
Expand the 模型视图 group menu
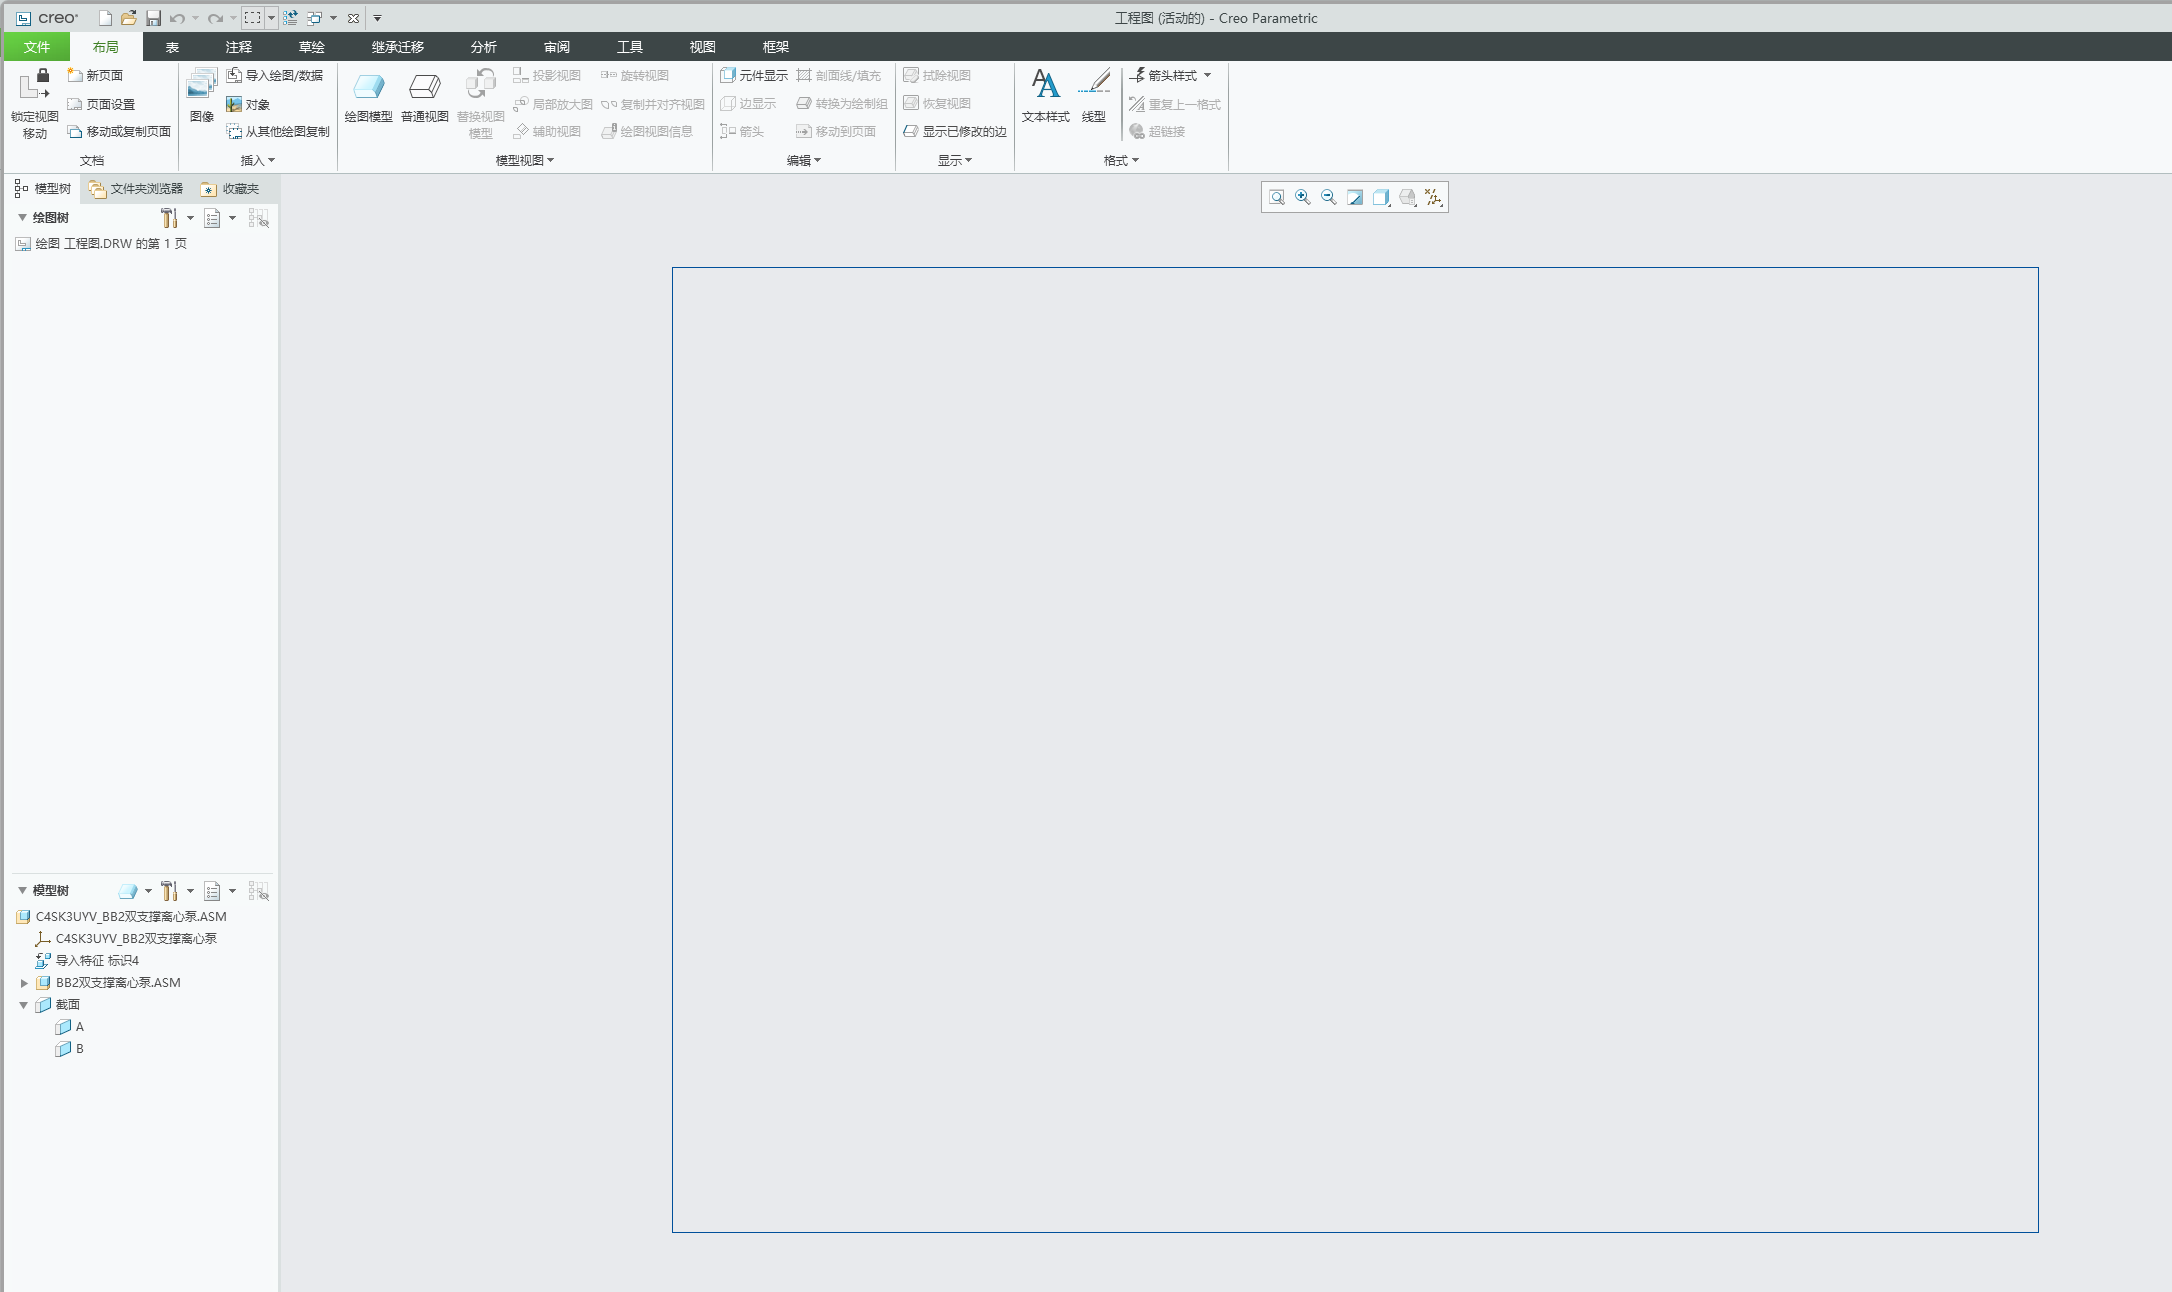pos(525,160)
